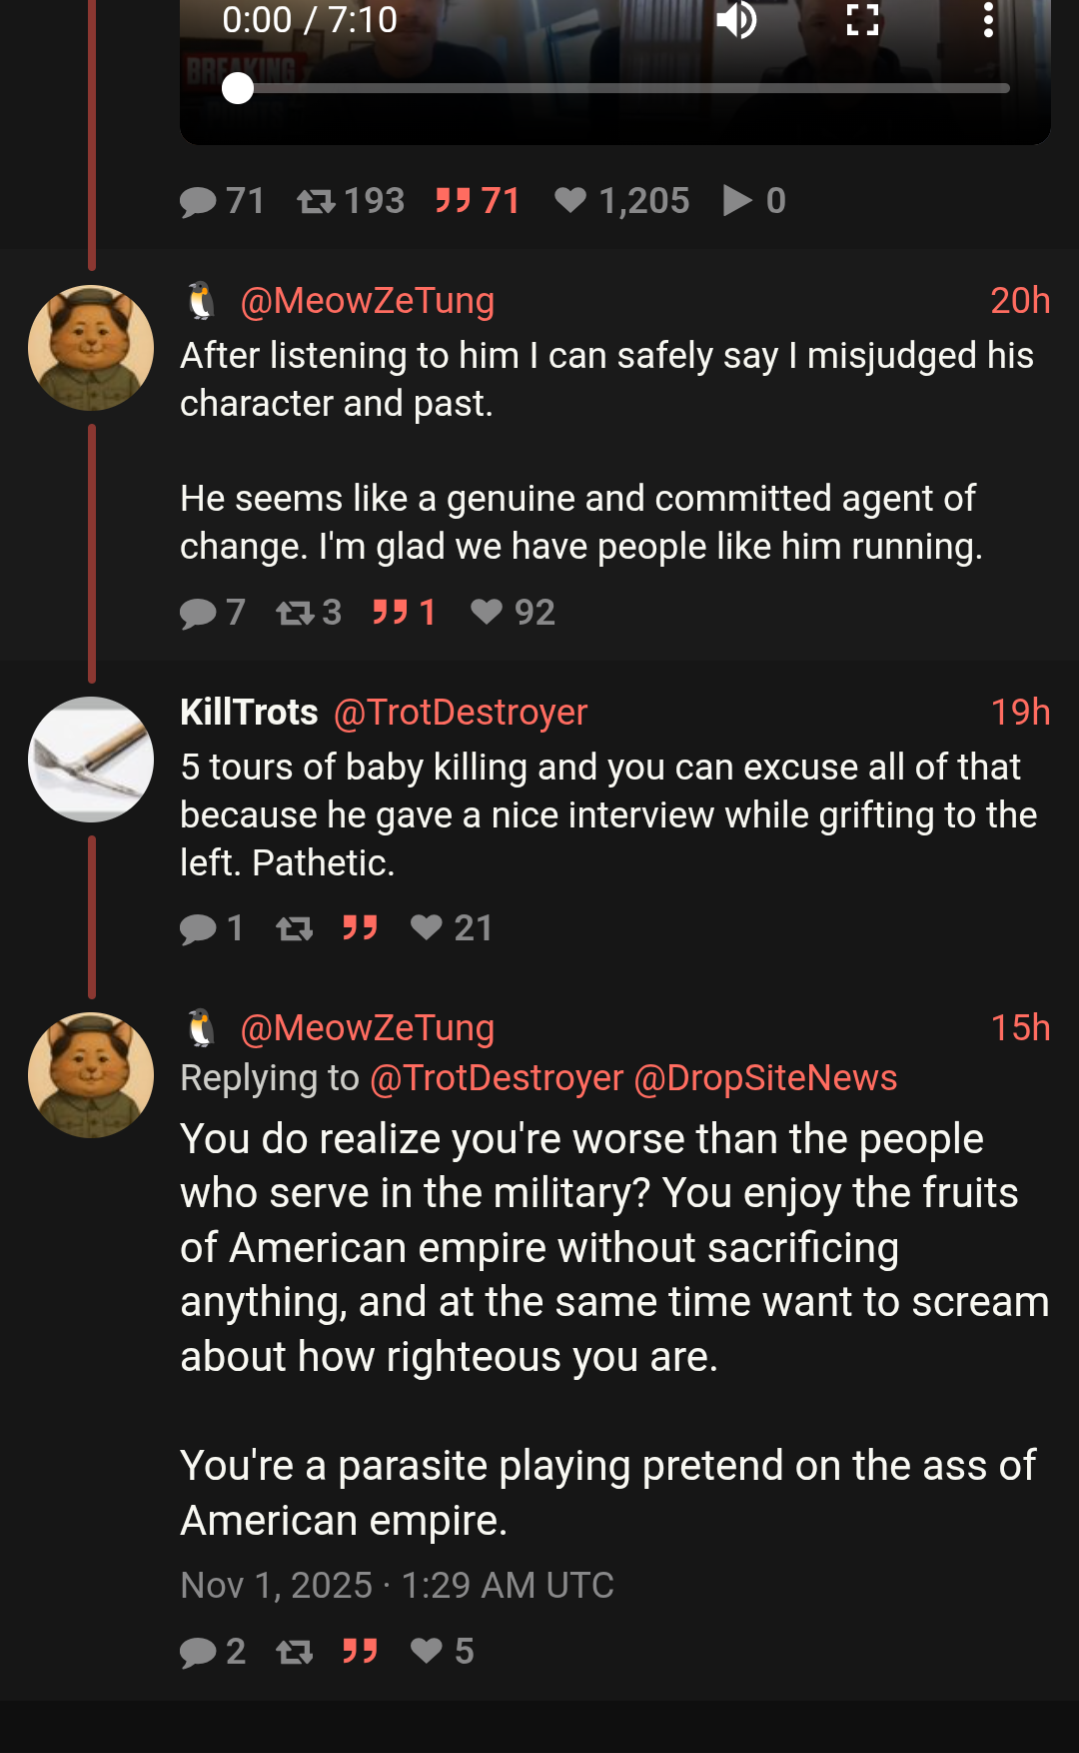Retweet the post with 193 retweets
The image size is (1079, 1753).
click(x=316, y=202)
